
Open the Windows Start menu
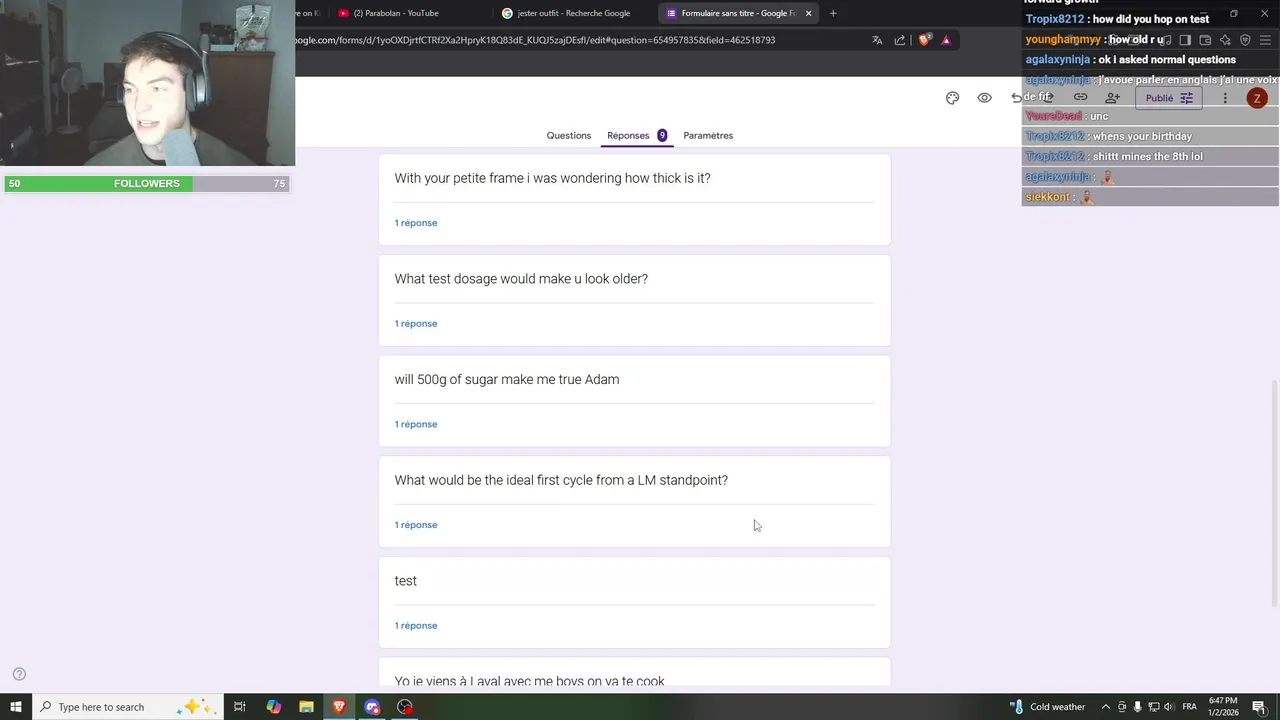pos(15,707)
